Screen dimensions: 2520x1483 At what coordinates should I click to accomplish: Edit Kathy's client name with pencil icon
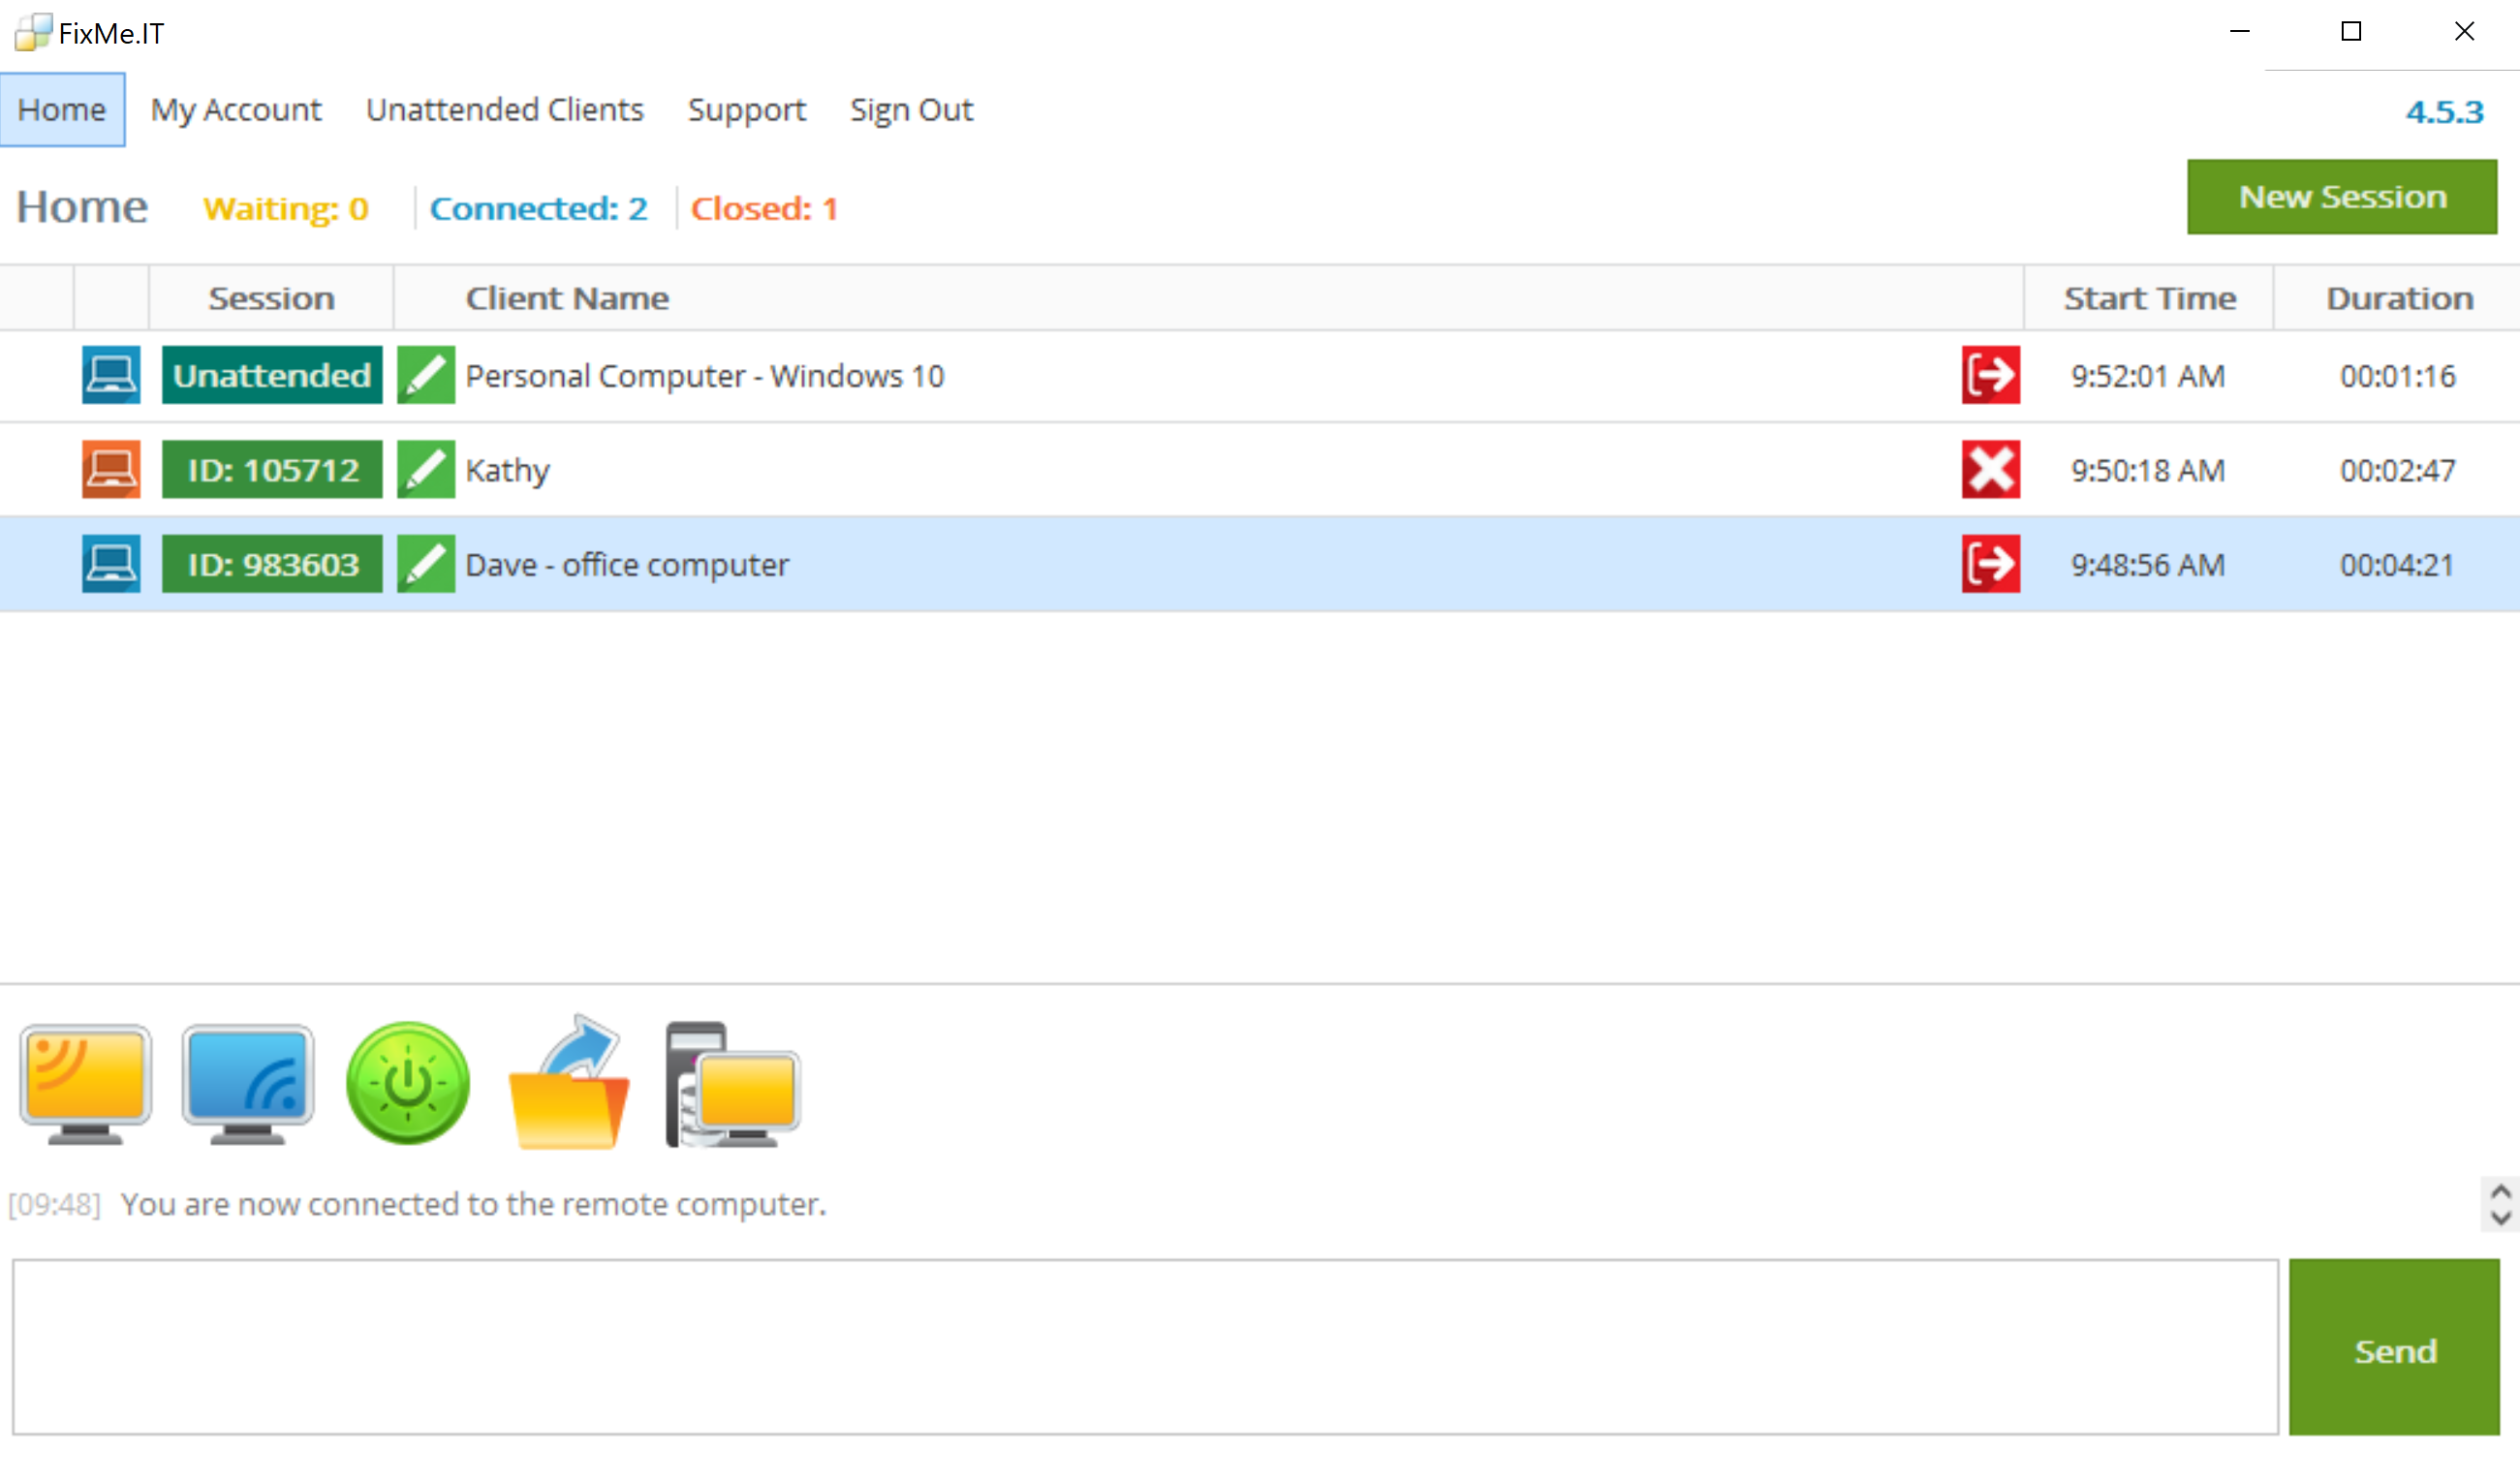(x=426, y=470)
